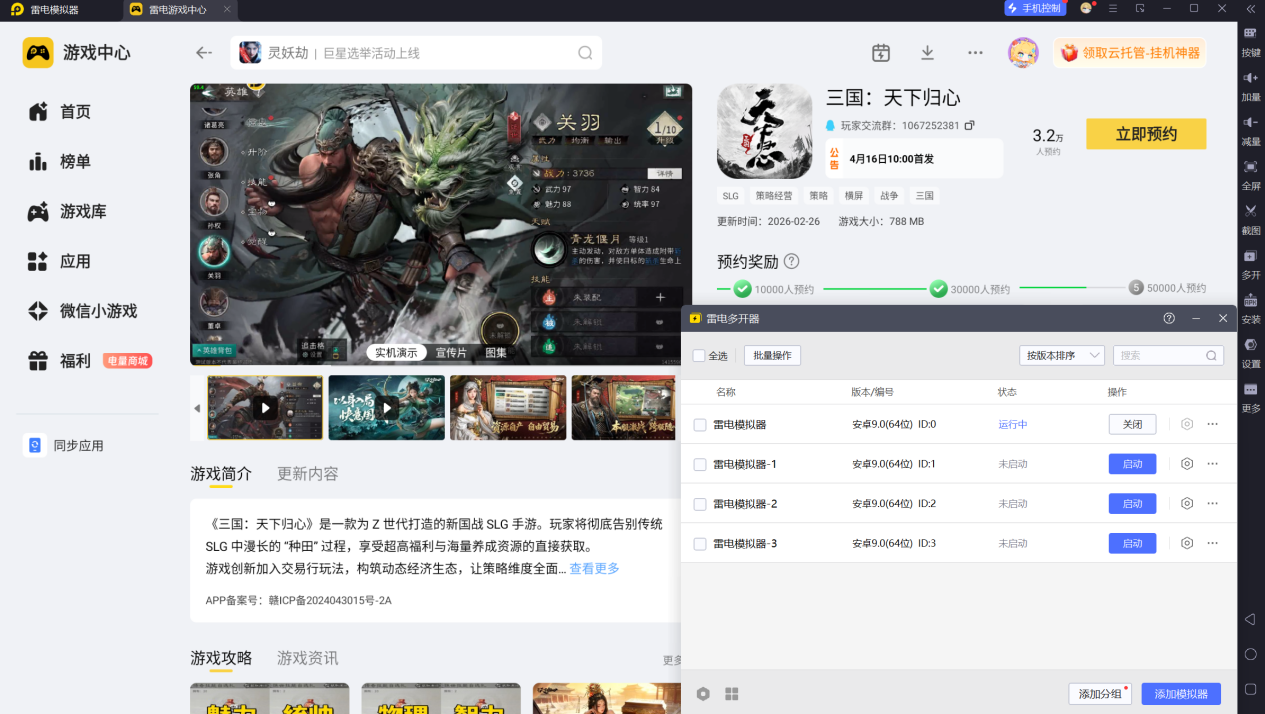The image size is (1265, 714).
Task: Go back with the left arrow
Action: coord(204,53)
